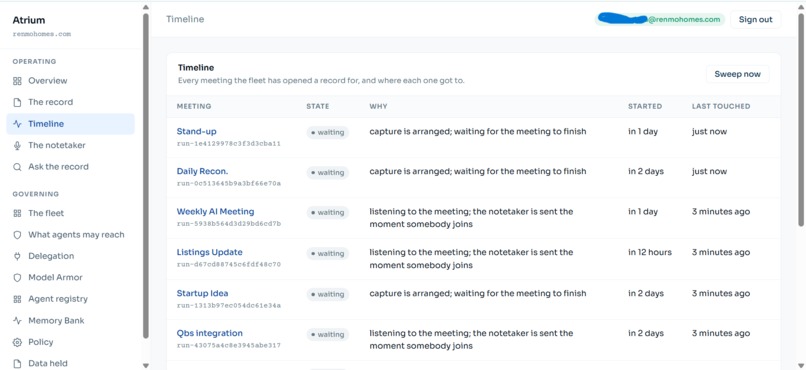Screen dimensions: 806x370
Task: Open the Weekly AI Meeting link
Action: 215,212
